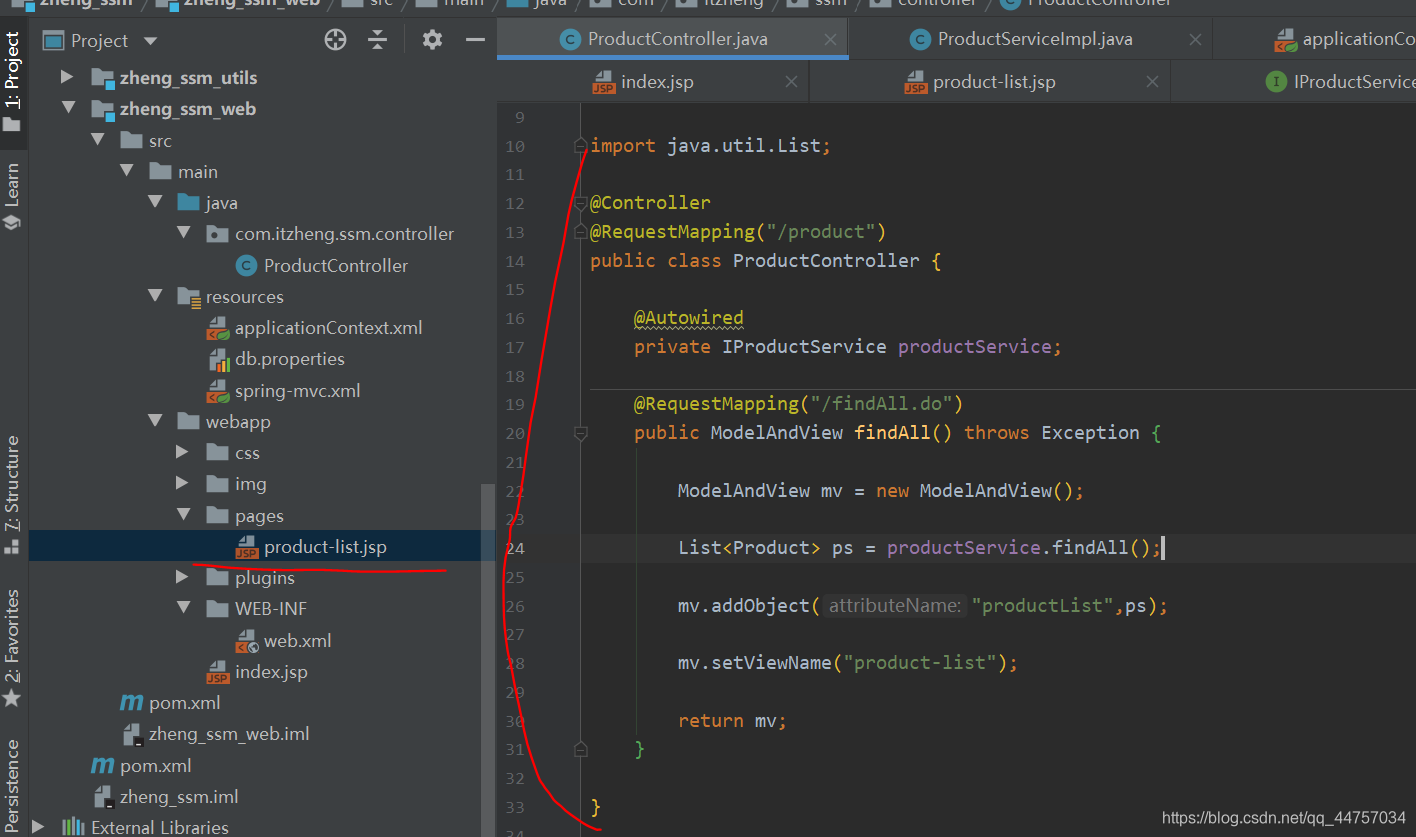Image resolution: width=1416 pixels, height=837 pixels.
Task: Switch to applicationContext editor tab
Action: pos(1345,39)
